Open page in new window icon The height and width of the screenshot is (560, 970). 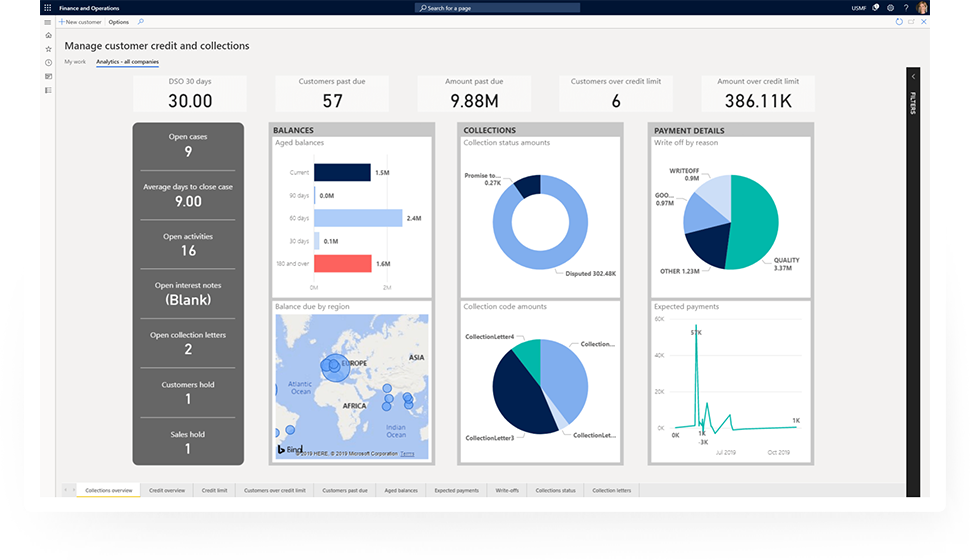click(x=911, y=22)
